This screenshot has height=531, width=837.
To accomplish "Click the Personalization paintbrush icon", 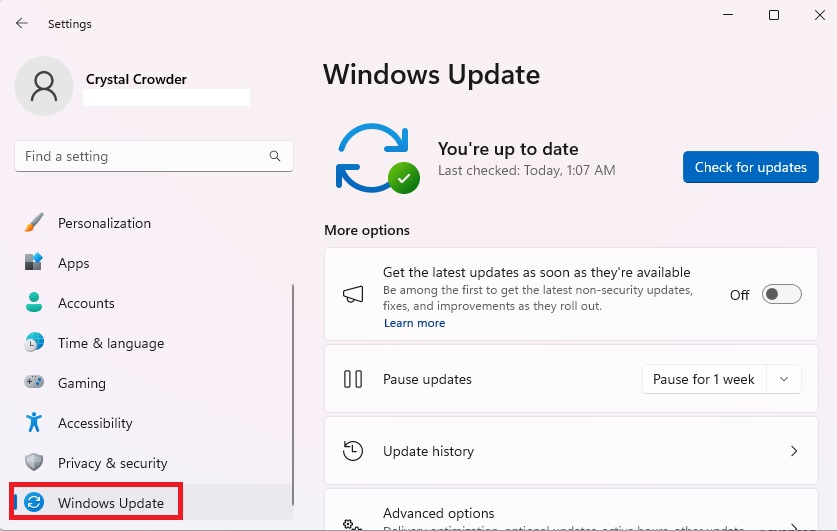I will [34, 223].
